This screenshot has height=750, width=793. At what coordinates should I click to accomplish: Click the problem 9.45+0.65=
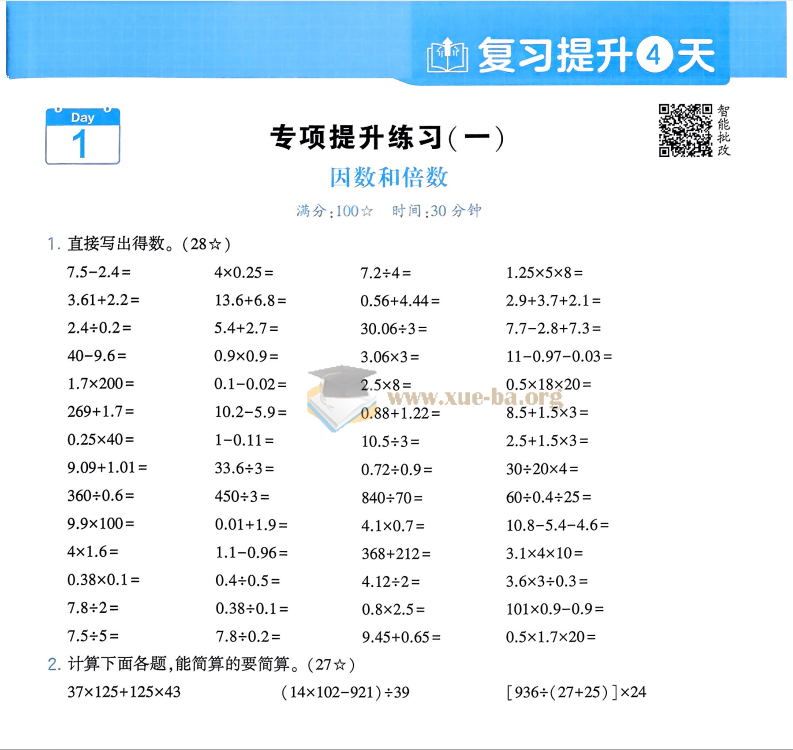[x=401, y=637]
